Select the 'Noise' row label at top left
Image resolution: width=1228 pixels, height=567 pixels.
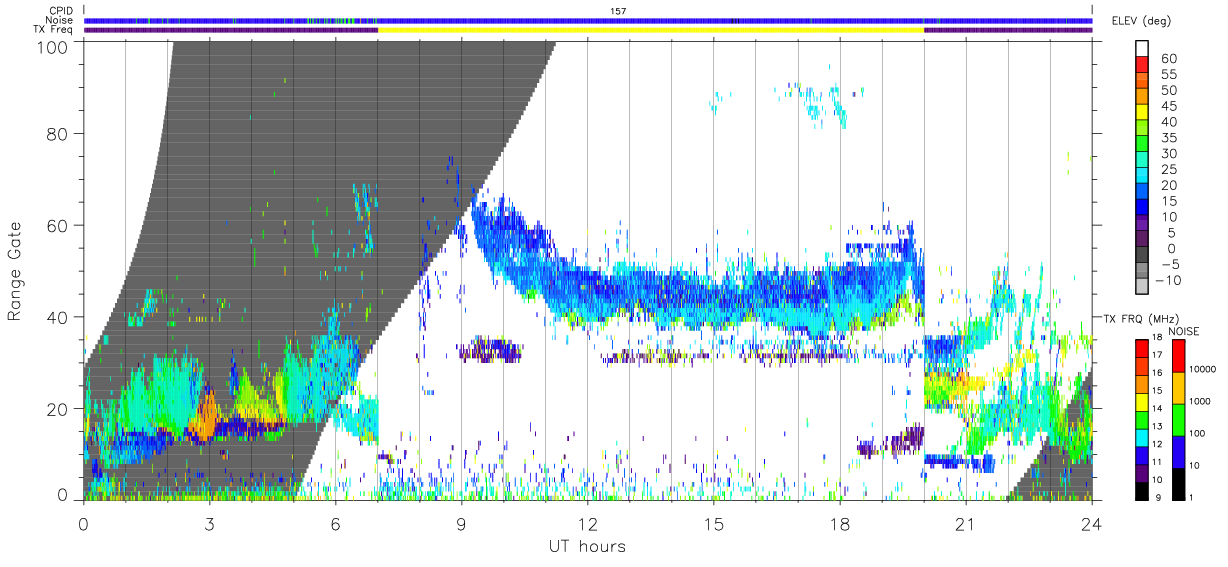tap(60, 20)
